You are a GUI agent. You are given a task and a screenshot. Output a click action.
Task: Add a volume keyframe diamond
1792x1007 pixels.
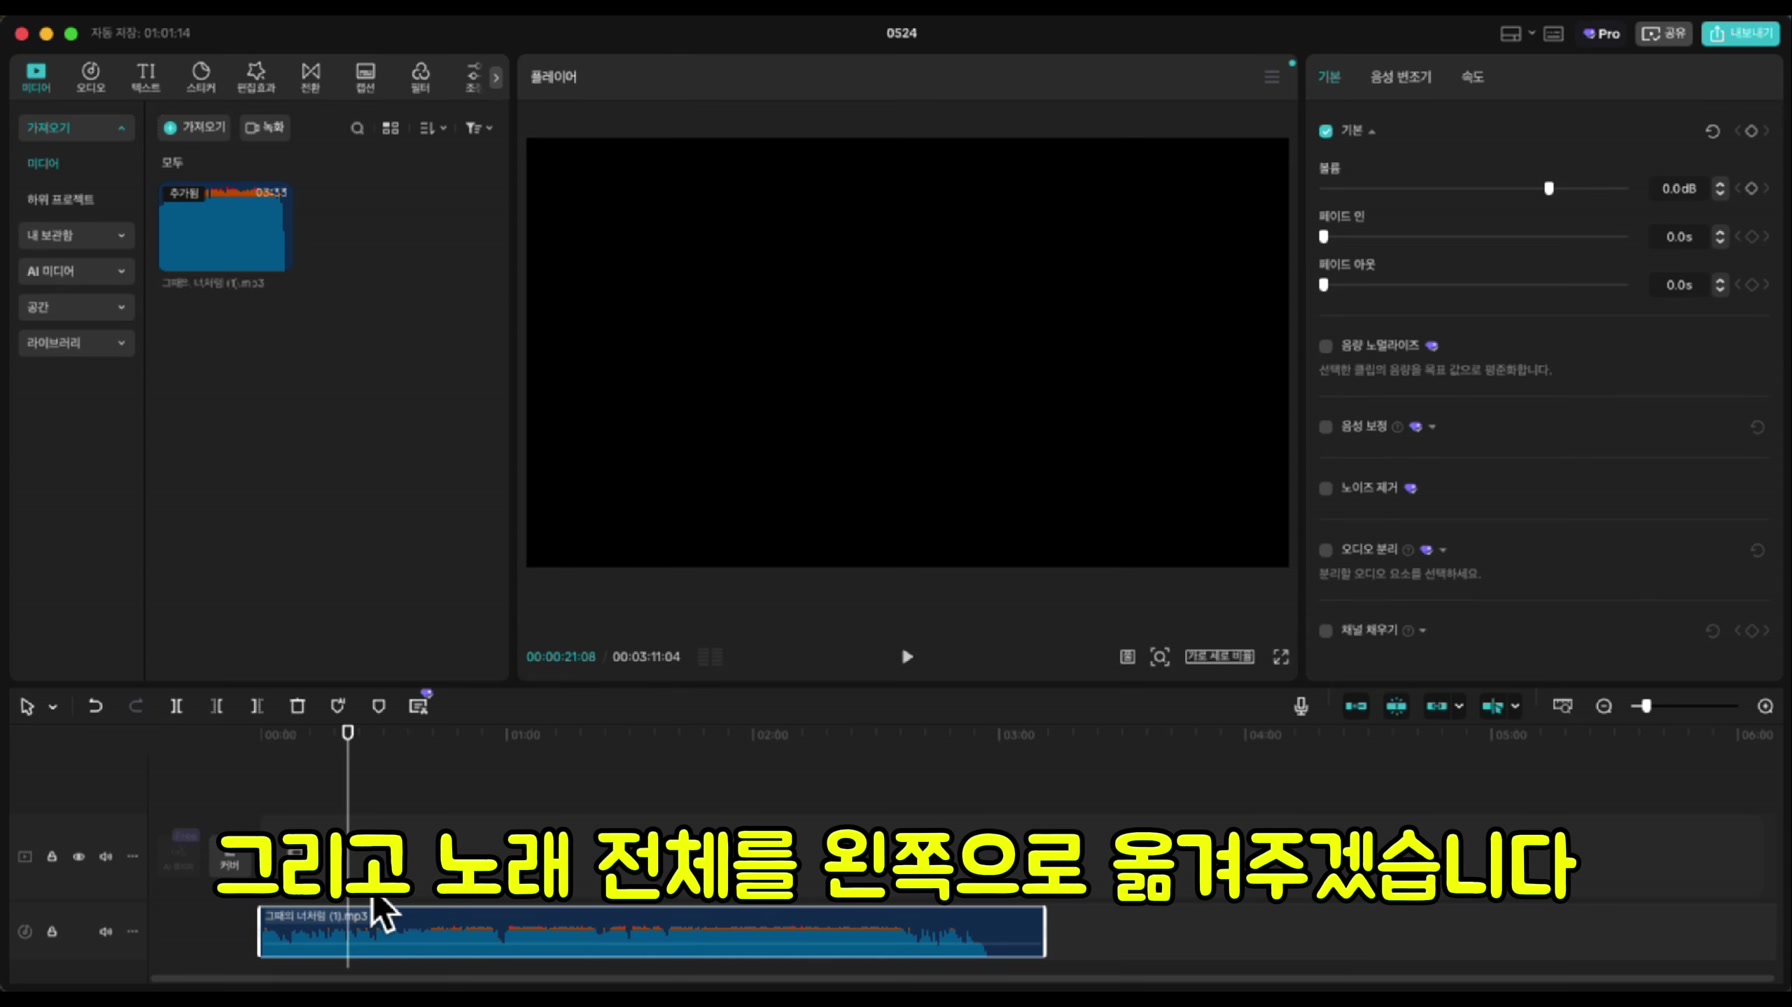(1752, 188)
